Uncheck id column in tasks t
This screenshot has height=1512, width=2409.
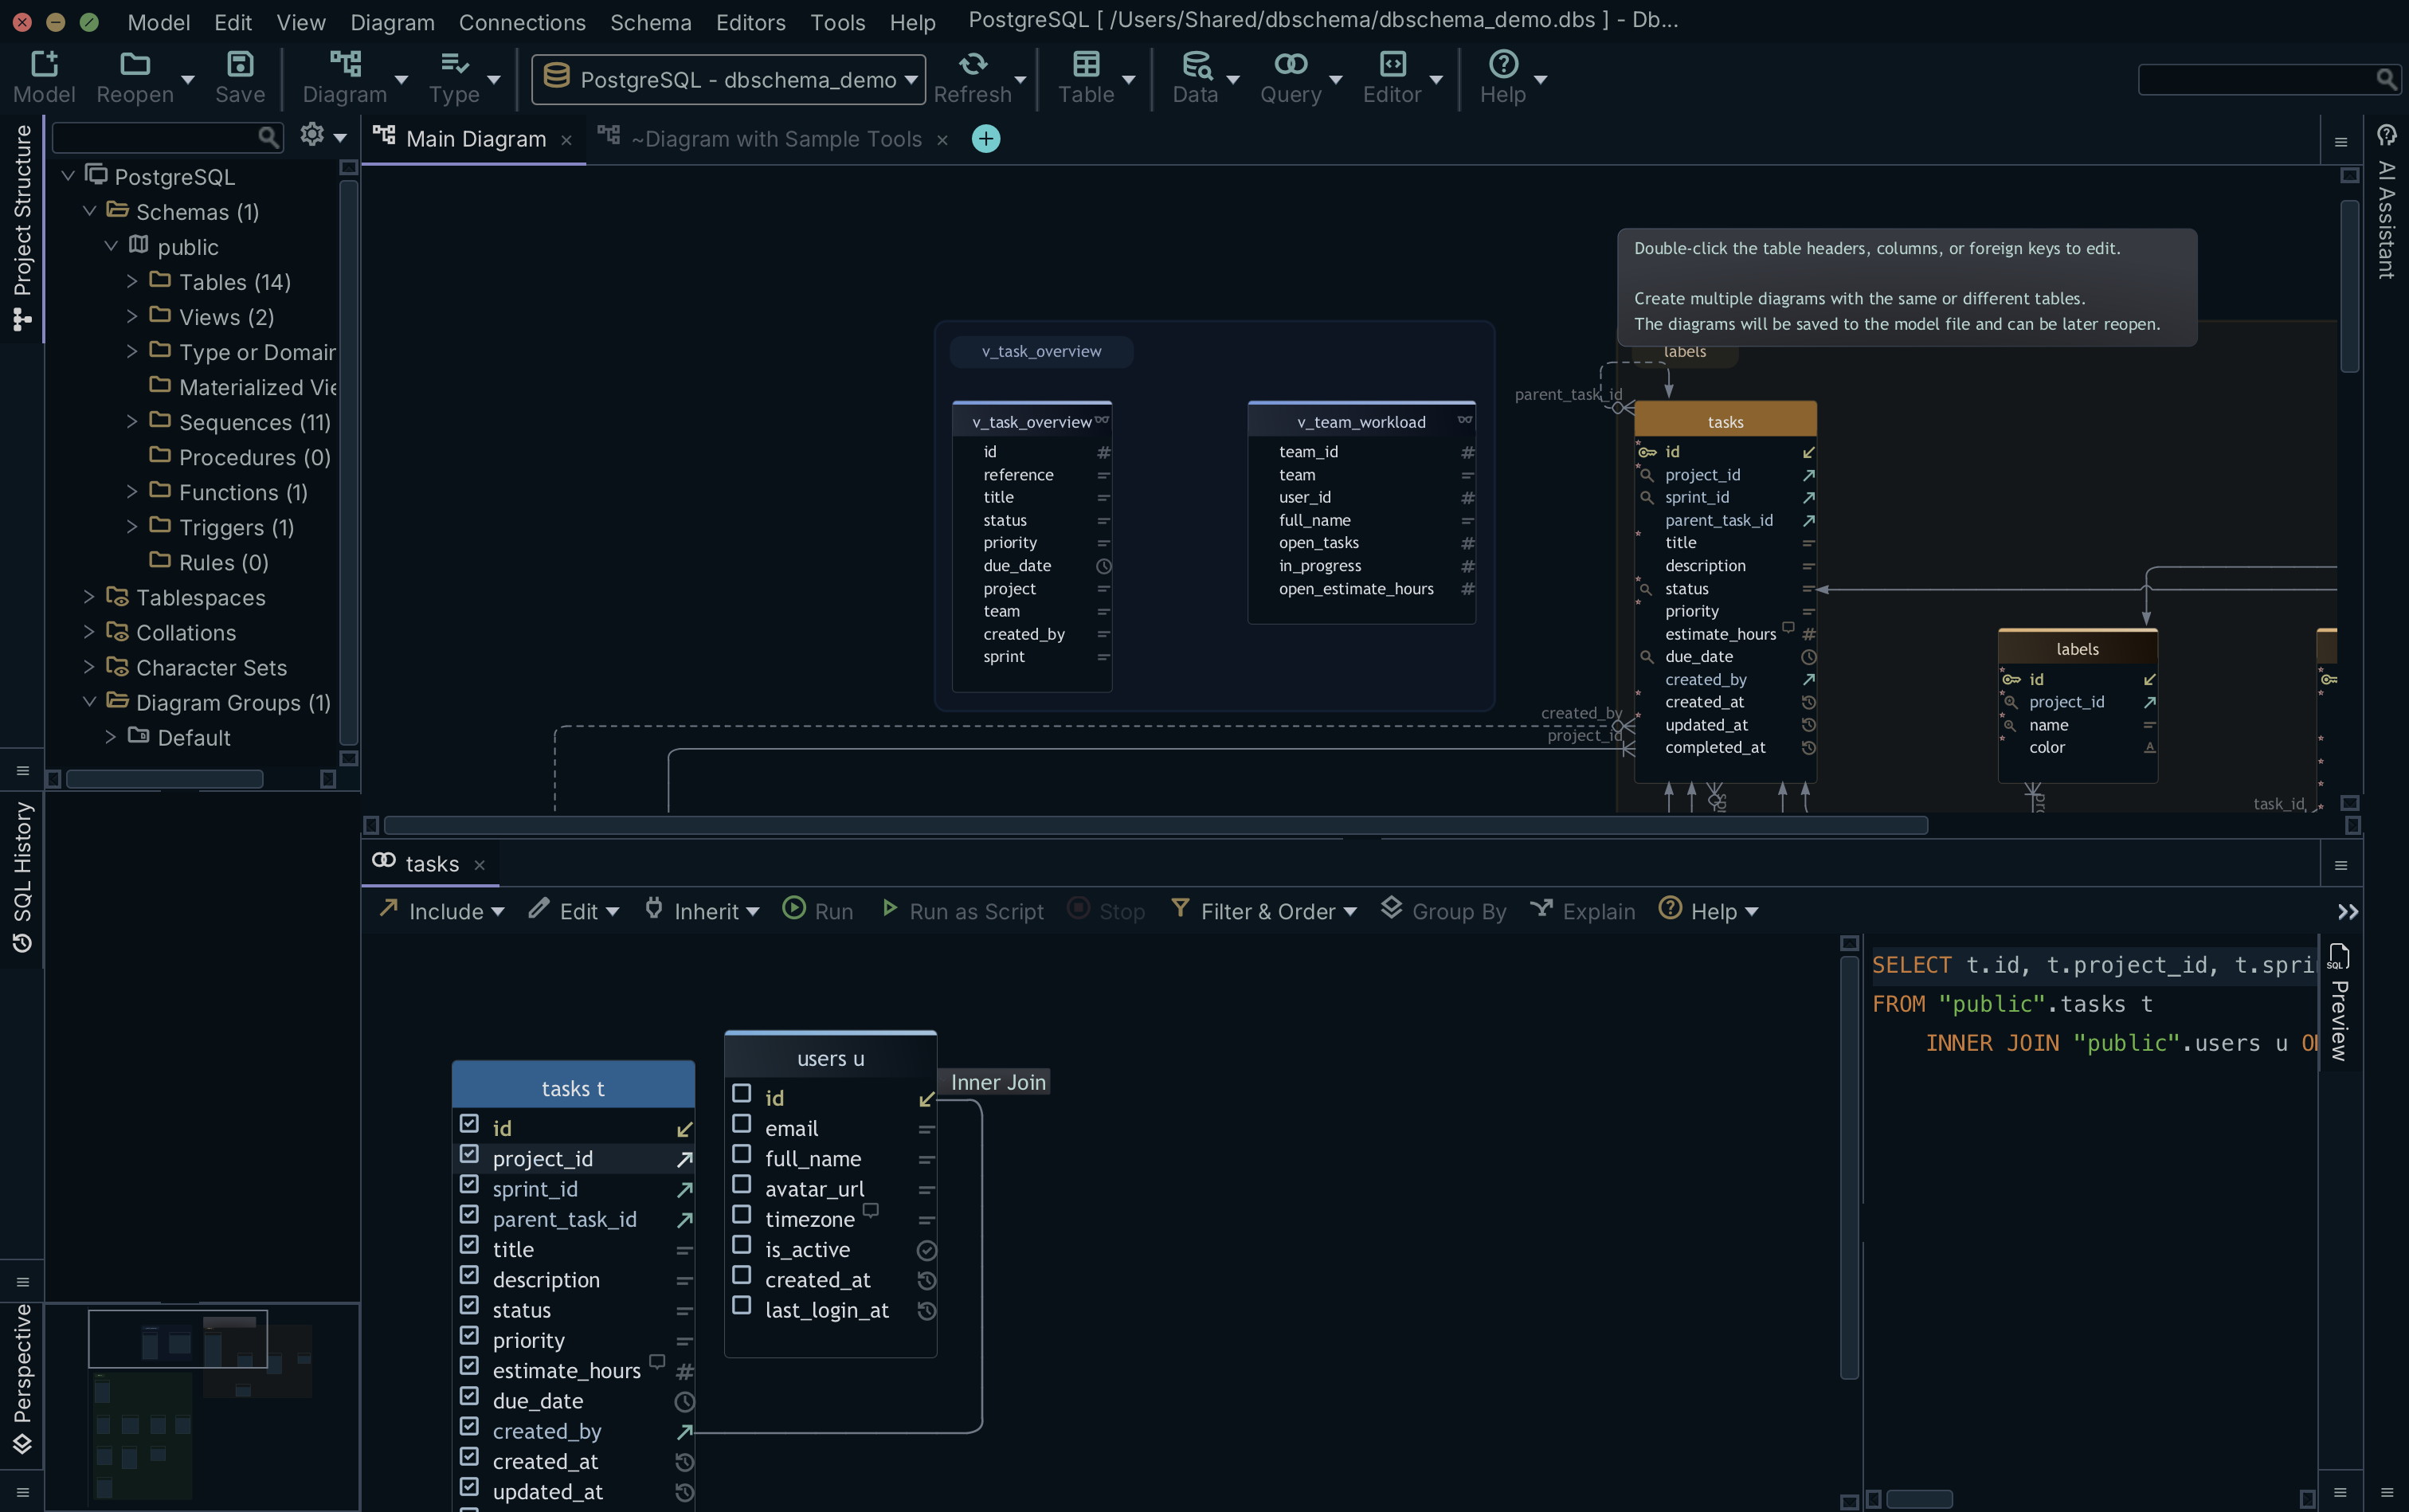pos(469,1124)
